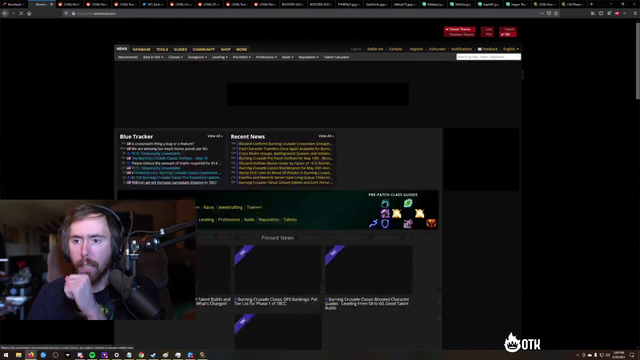Image resolution: width=640 pixels, height=360 pixels.
Task: Open a new browser tab with plus
Action: tap(591, 4)
